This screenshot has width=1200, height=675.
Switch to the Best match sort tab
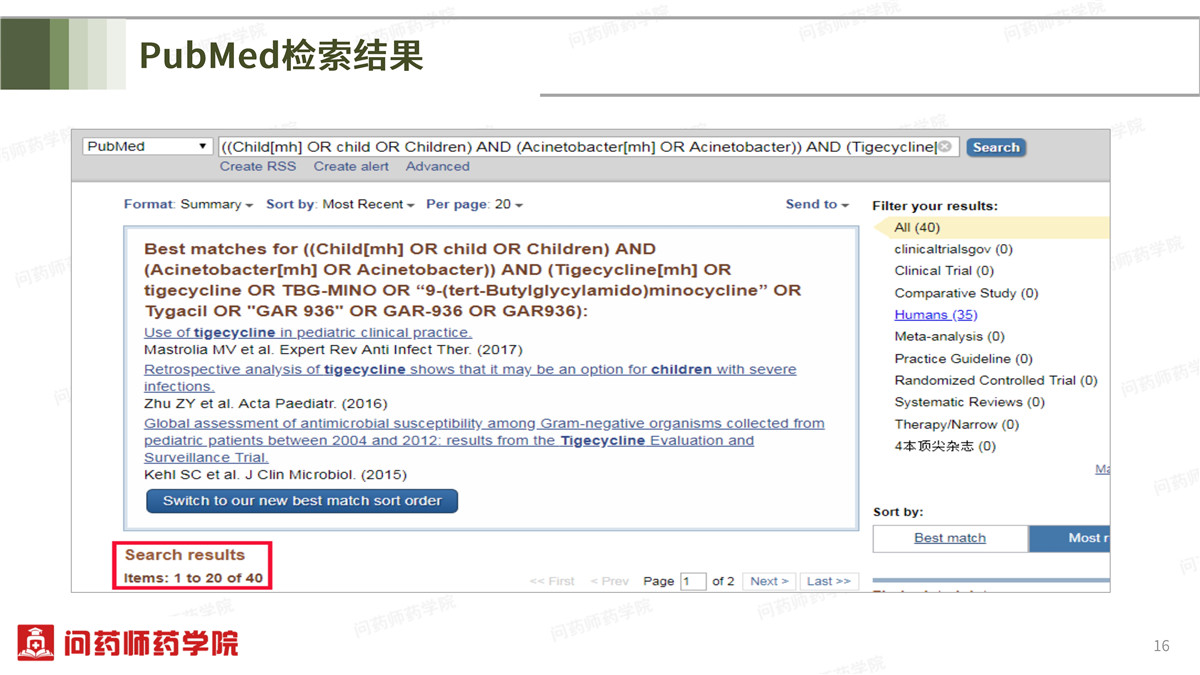pyautogui.click(x=950, y=538)
